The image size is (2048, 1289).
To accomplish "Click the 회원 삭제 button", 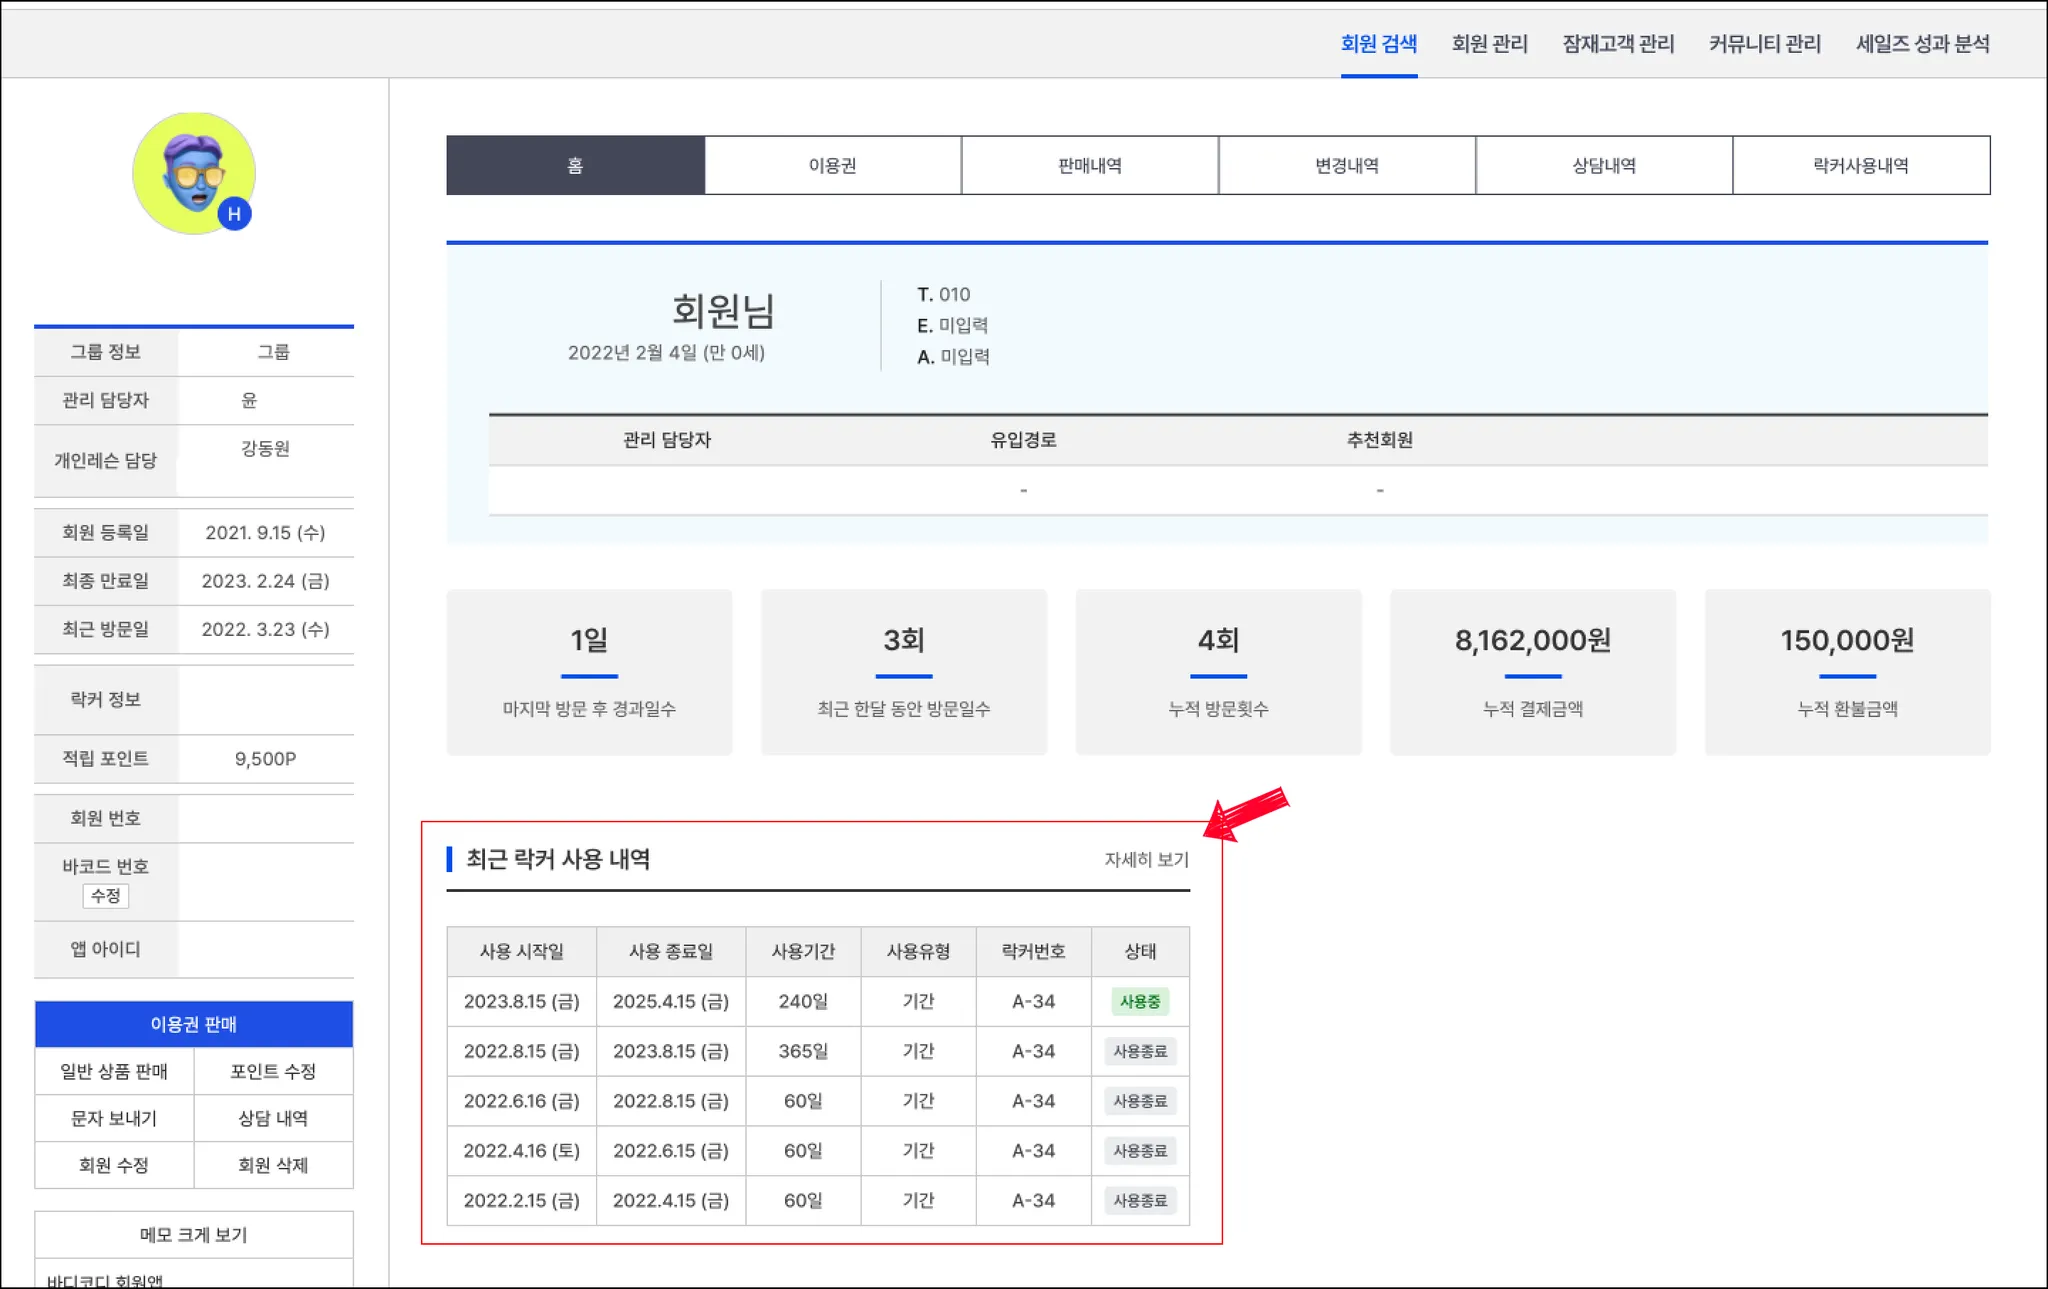I will tap(273, 1165).
